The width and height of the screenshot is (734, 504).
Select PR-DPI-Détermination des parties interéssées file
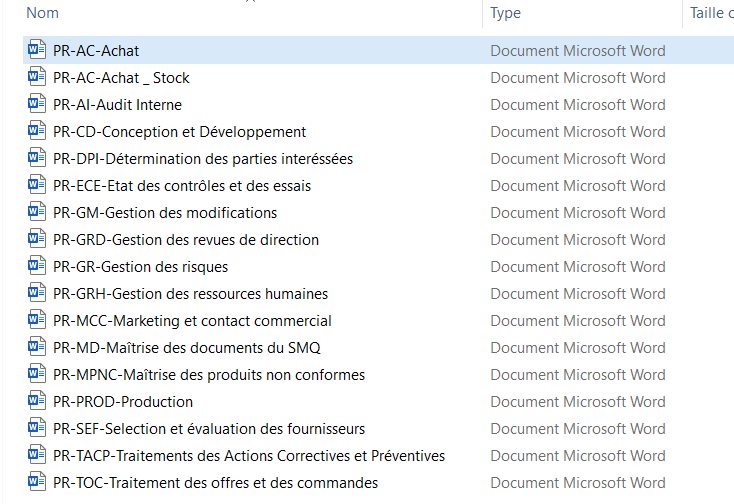202,158
